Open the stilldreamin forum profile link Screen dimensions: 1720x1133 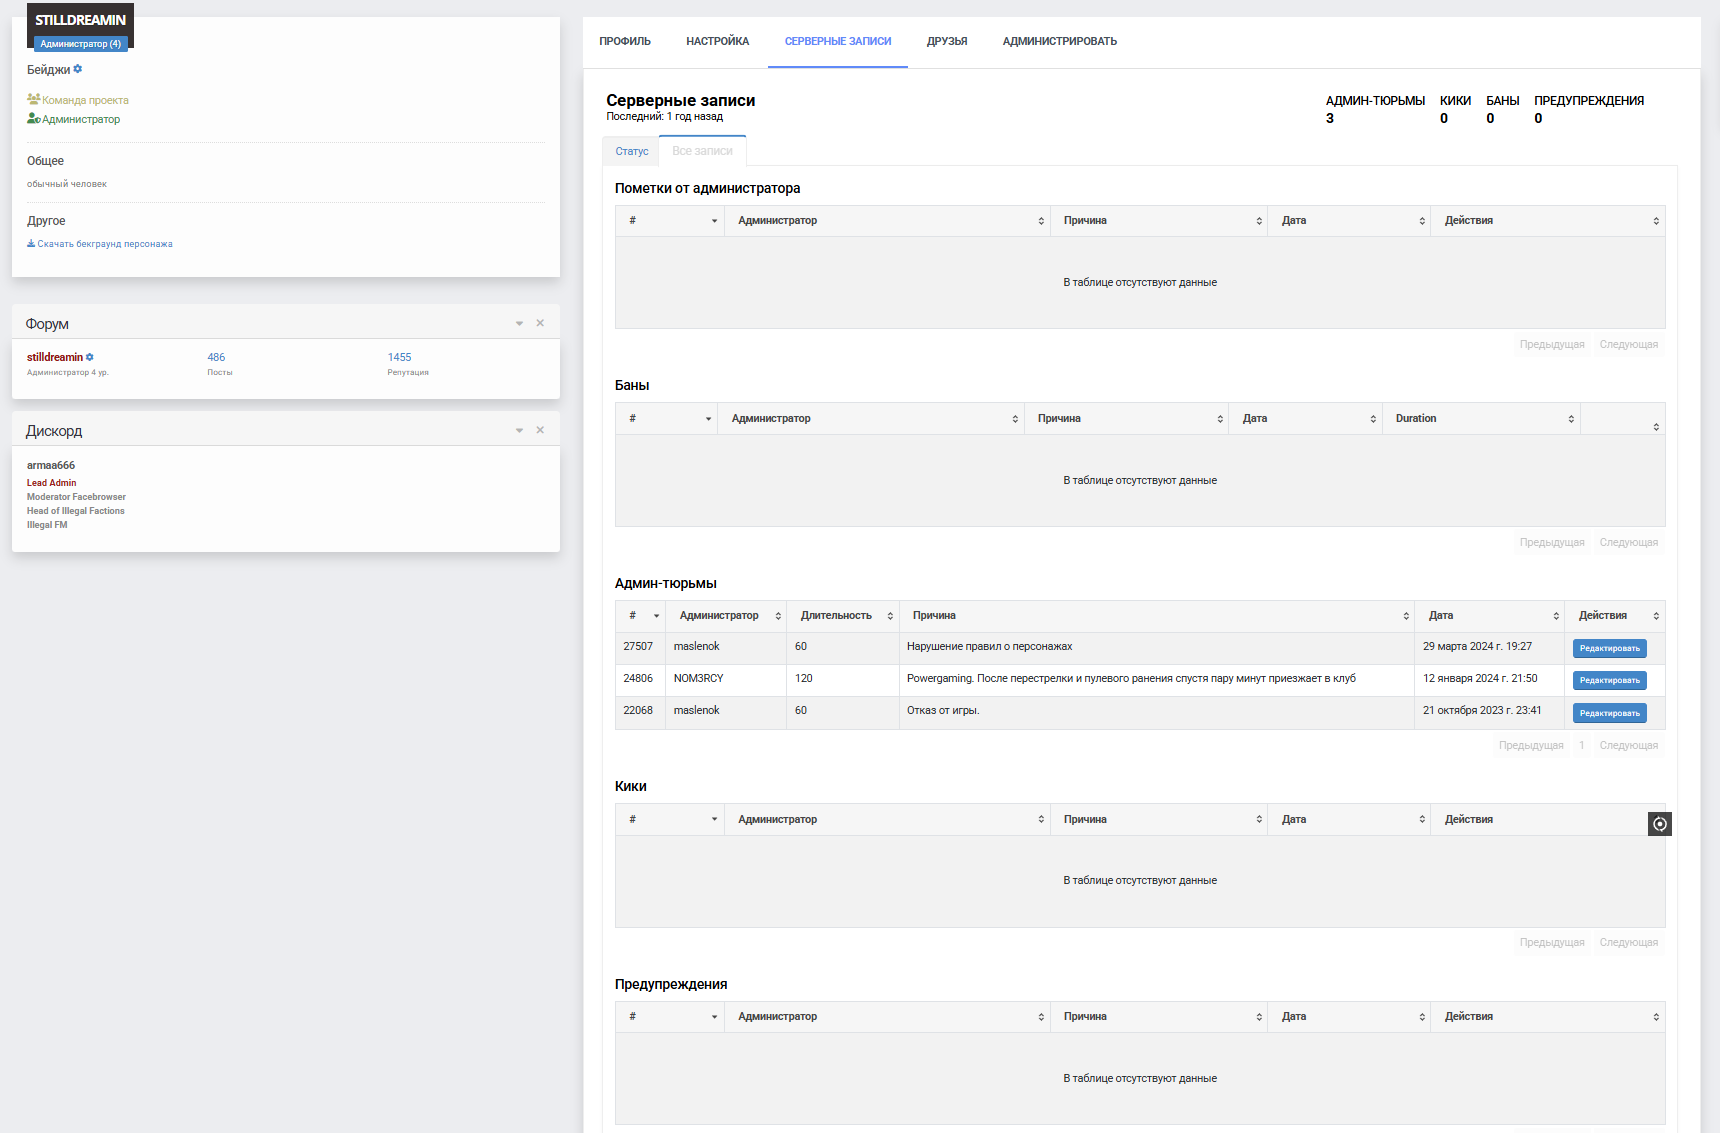coord(55,357)
